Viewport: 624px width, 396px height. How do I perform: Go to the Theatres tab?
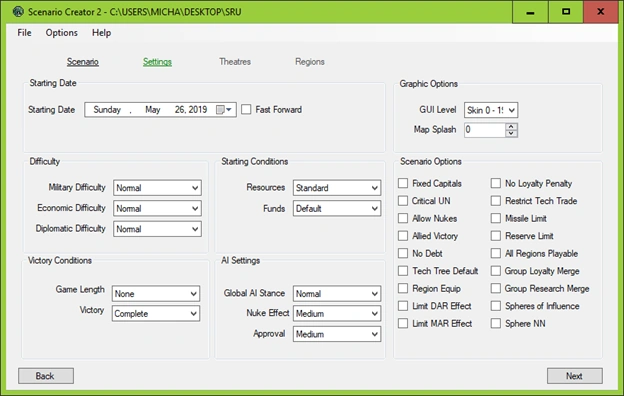(x=235, y=62)
